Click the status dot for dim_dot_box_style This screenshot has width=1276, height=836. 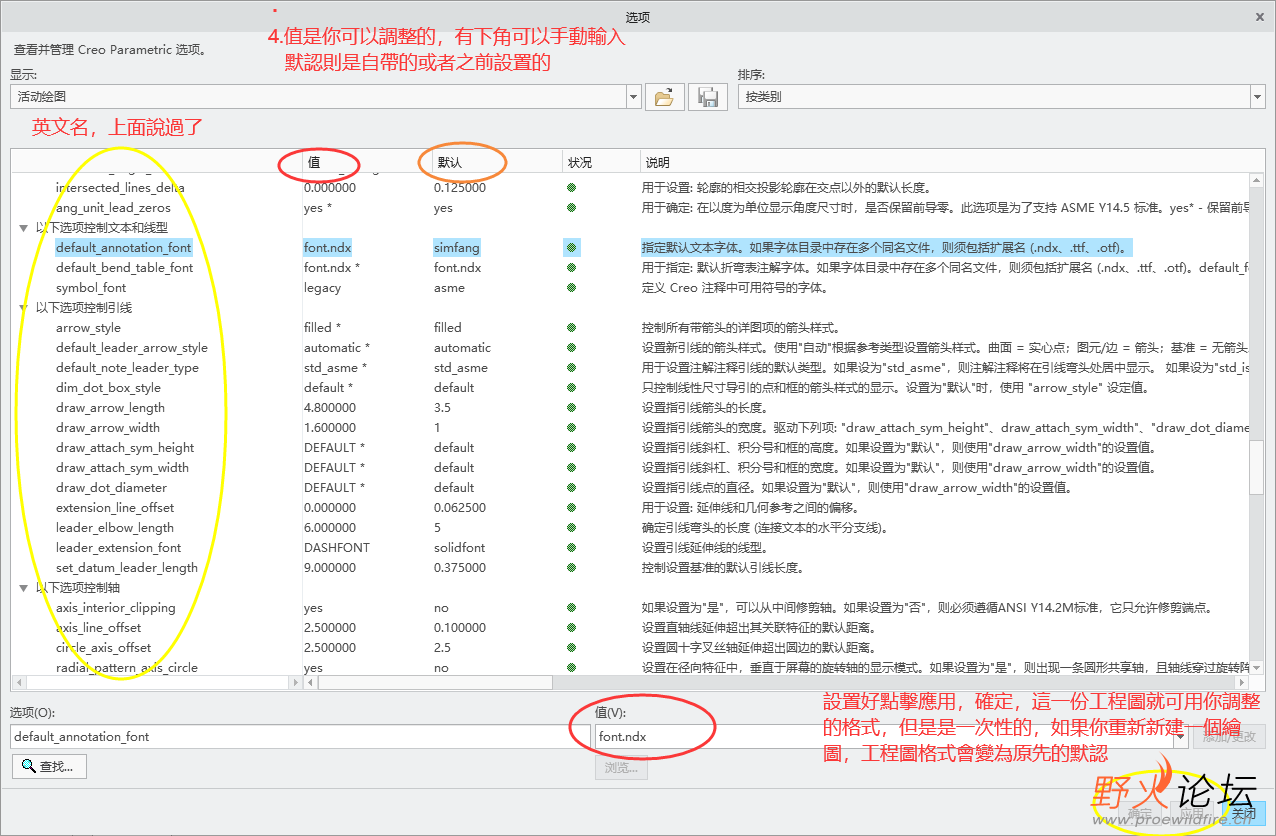point(571,388)
